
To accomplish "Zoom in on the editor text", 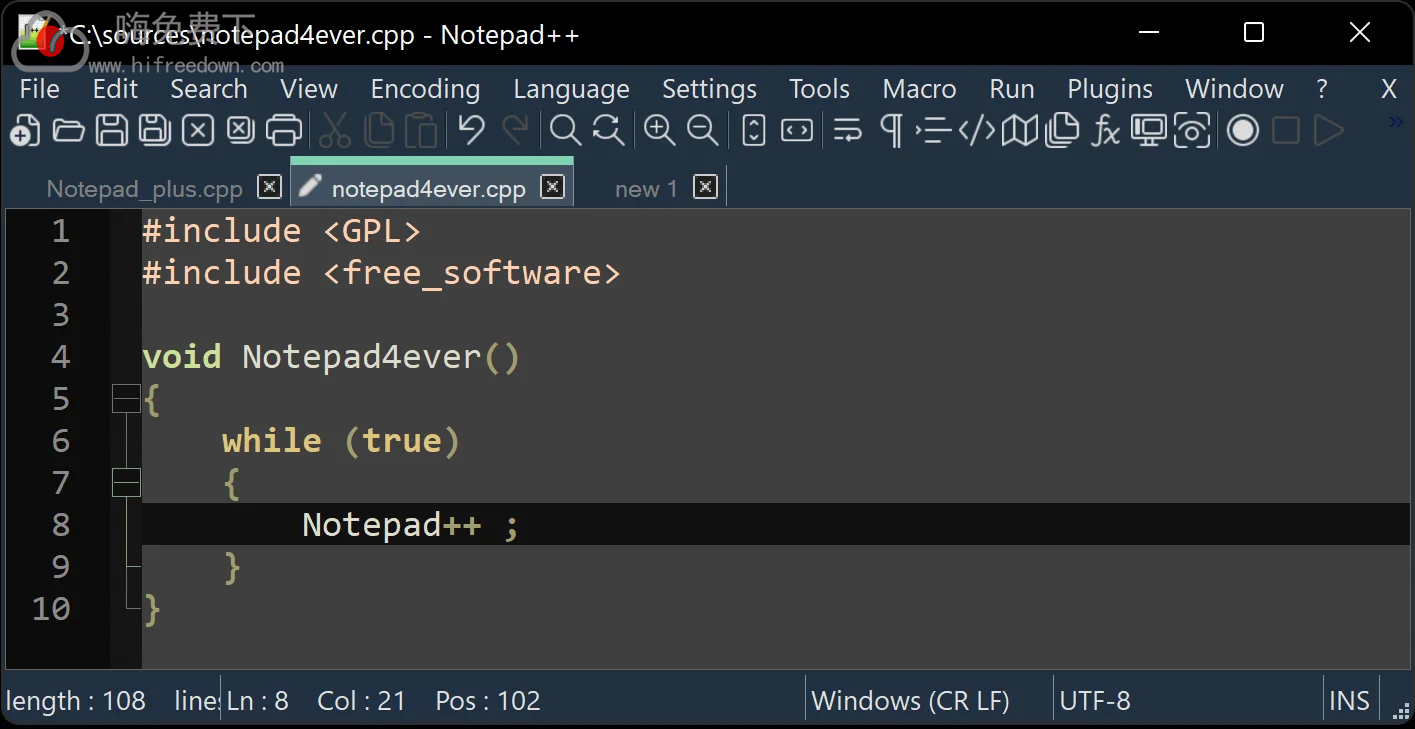I will click(659, 130).
